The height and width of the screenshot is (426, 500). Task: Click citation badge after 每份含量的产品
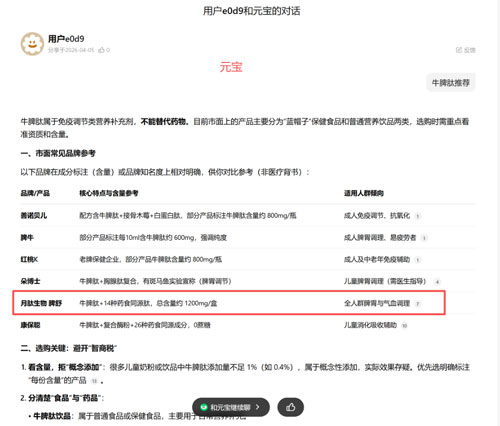pos(94,381)
